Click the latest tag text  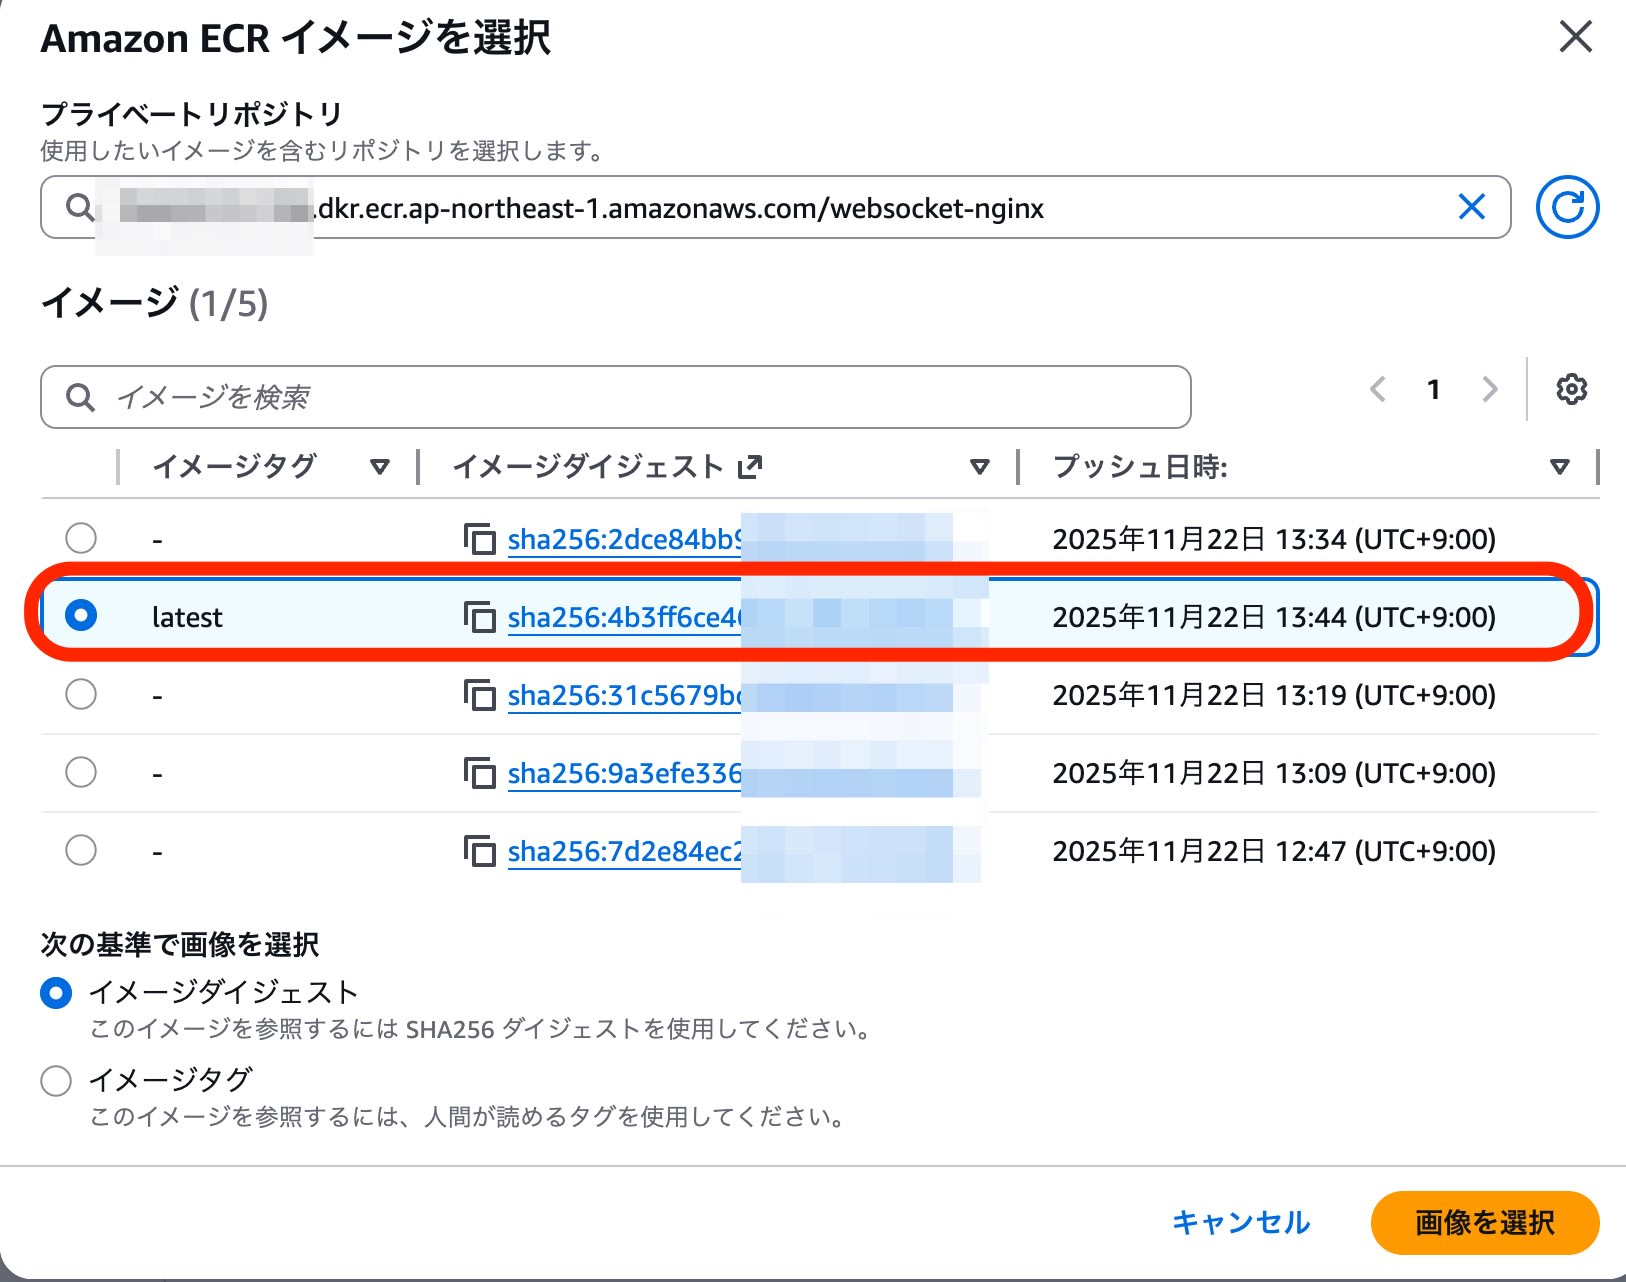[x=187, y=618]
